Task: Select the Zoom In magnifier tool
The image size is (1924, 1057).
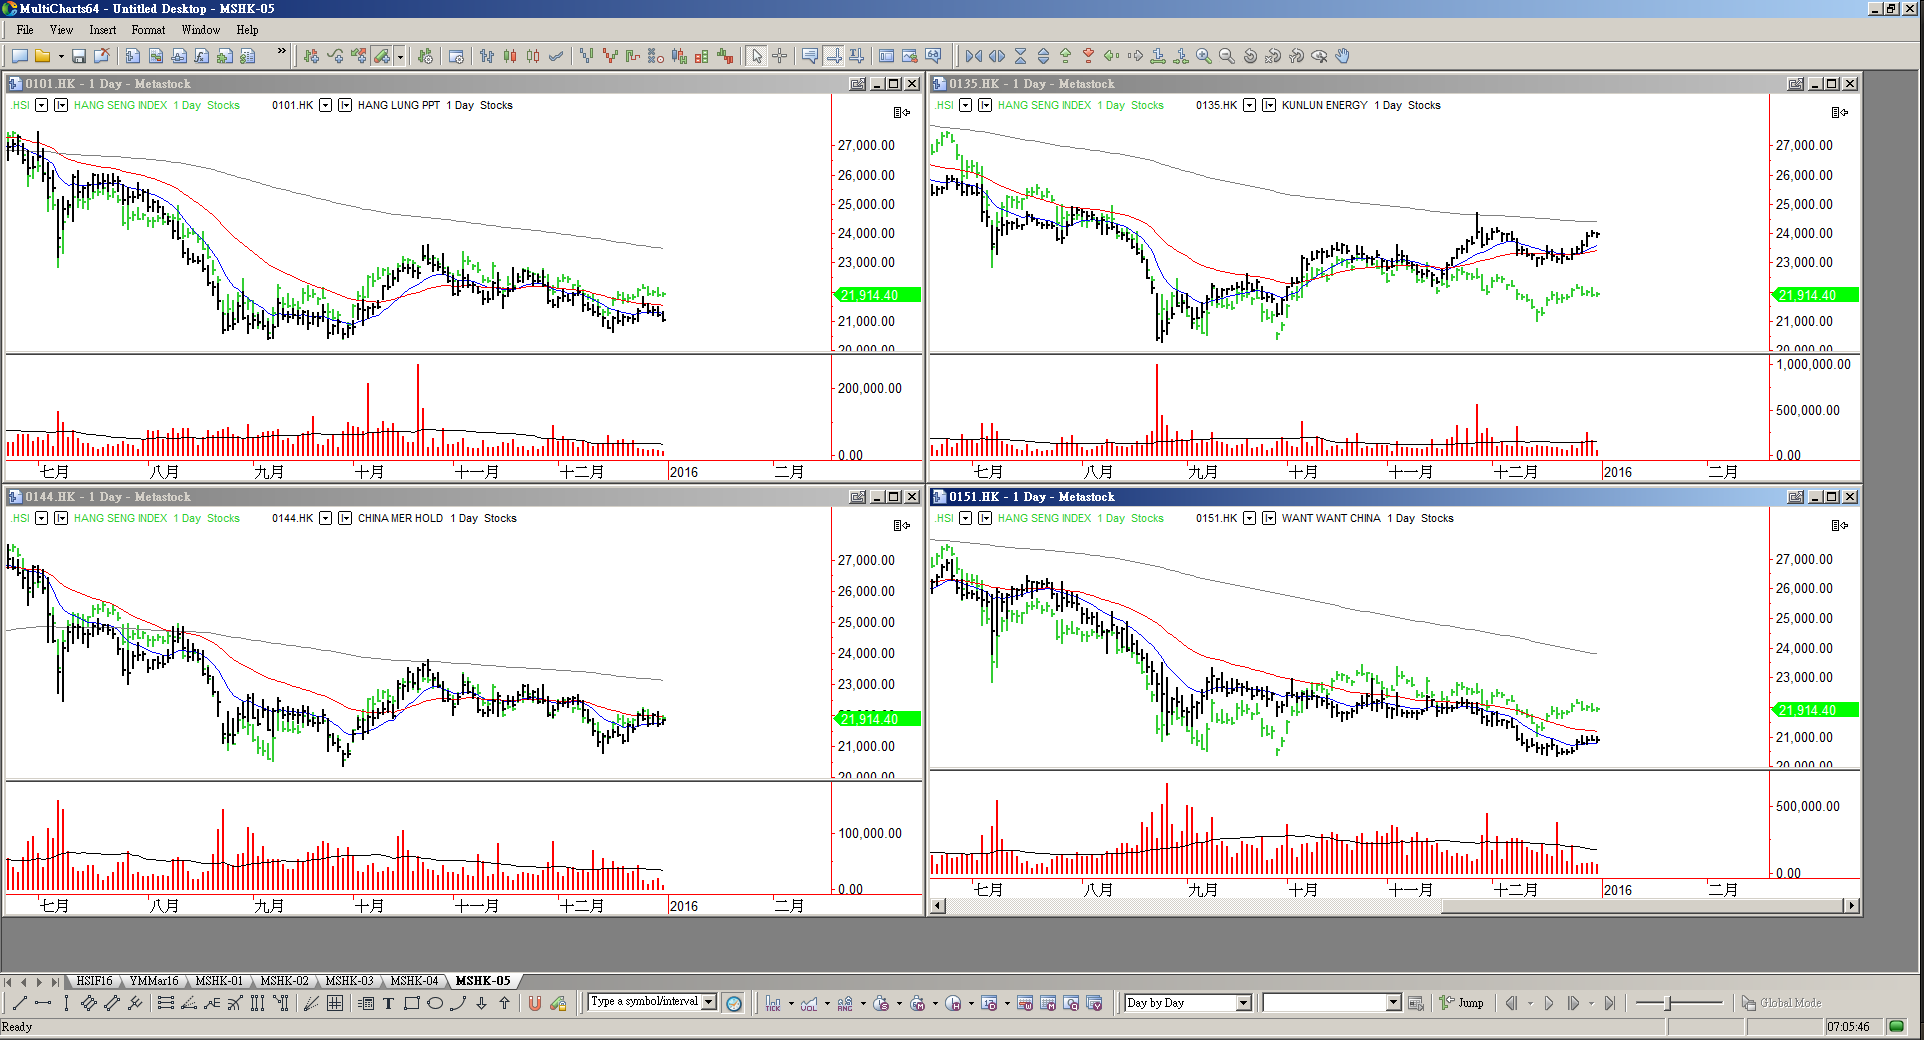Action: click(x=1204, y=56)
